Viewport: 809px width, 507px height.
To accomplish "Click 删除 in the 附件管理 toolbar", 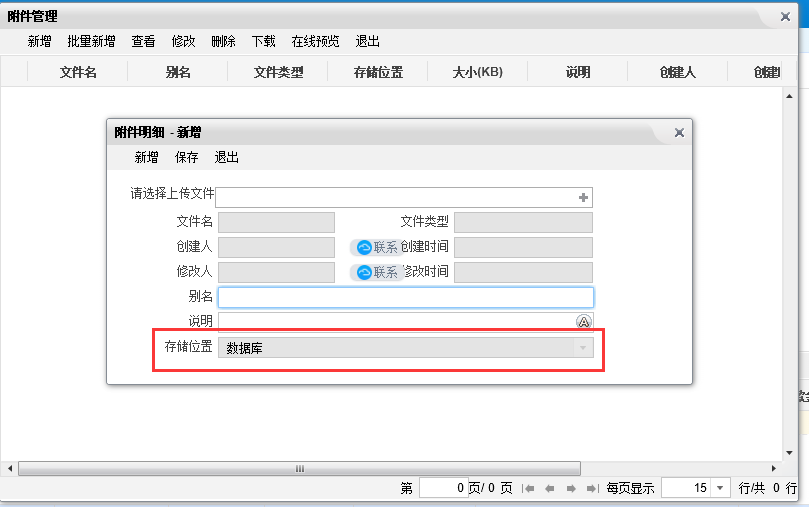I will click(x=223, y=41).
